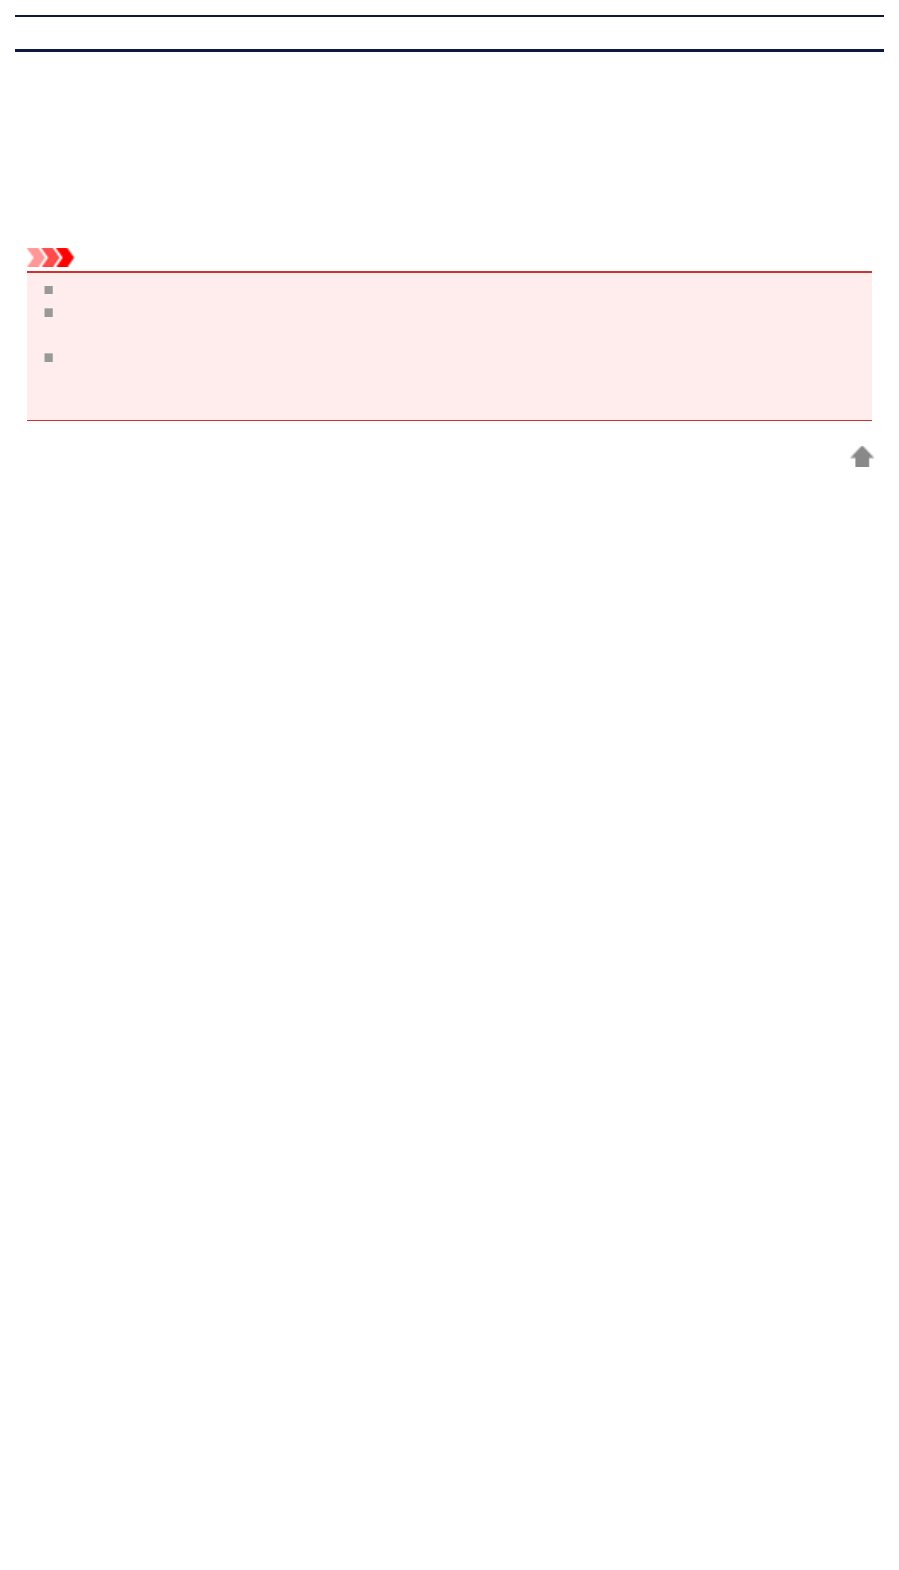
Task: Click the red line above the pink box
Action: pos(449,272)
